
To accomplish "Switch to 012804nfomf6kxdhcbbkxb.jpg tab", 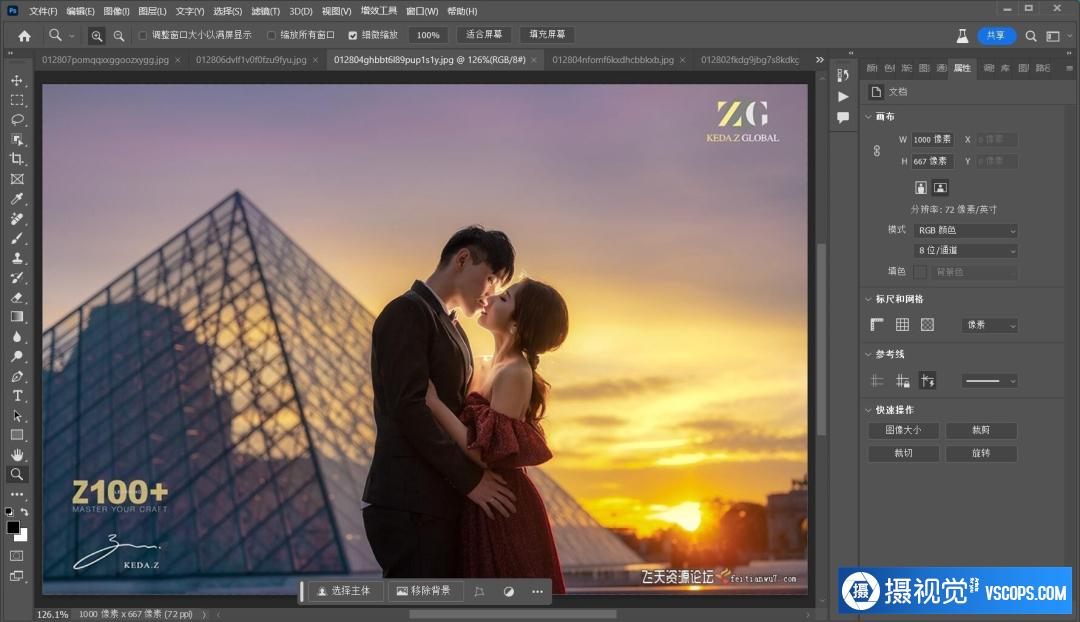I will click(x=613, y=60).
